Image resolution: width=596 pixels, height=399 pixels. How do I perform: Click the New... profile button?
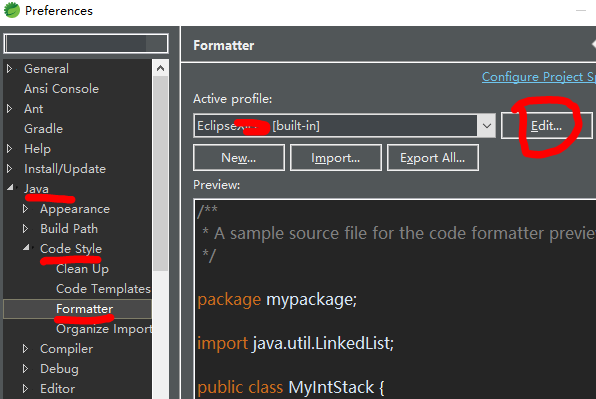point(239,158)
